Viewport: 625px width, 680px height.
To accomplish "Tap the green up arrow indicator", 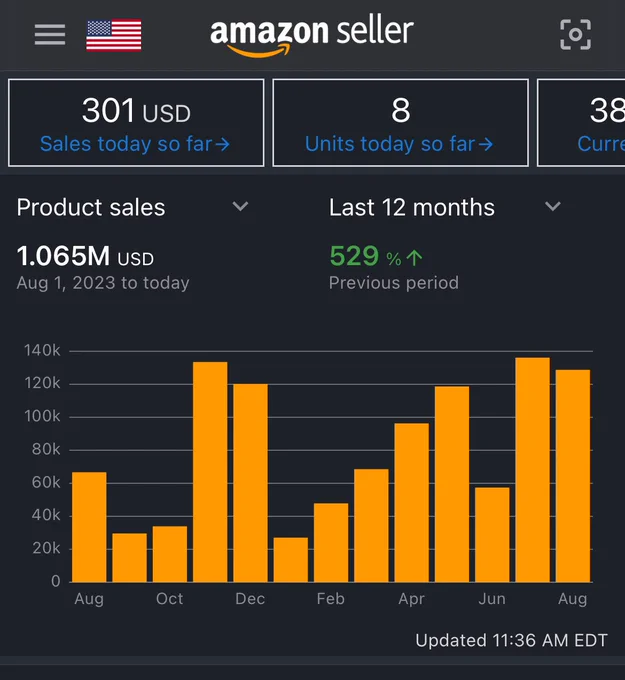I will 415,258.
